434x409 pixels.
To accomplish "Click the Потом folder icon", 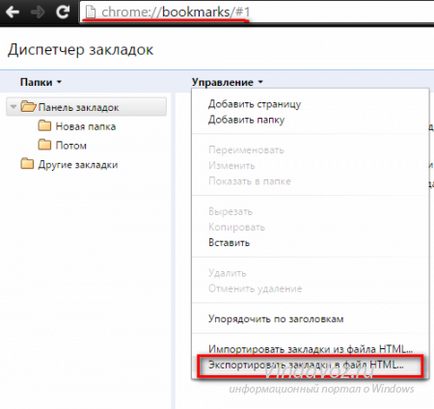I will pos(44,145).
